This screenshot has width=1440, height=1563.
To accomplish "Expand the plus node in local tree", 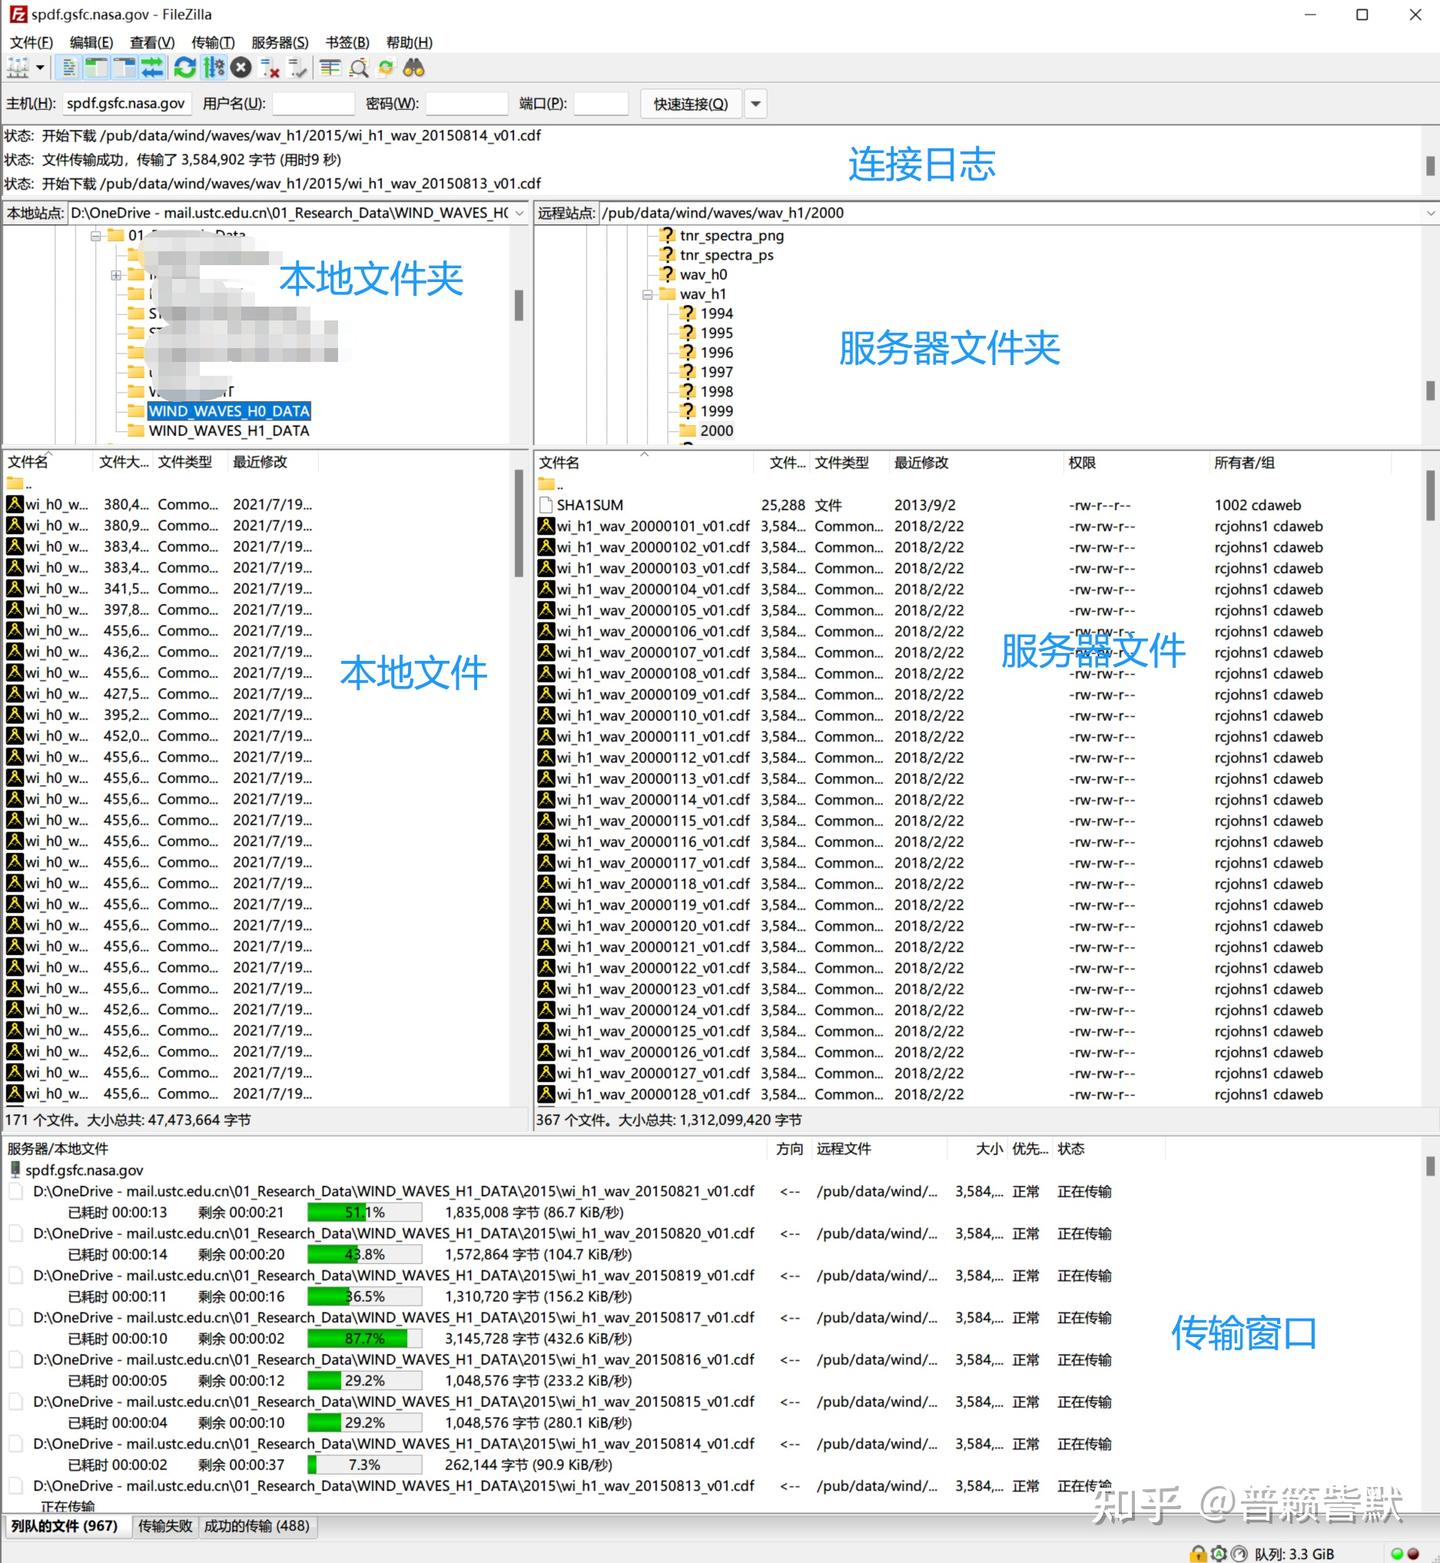I will 116,275.
